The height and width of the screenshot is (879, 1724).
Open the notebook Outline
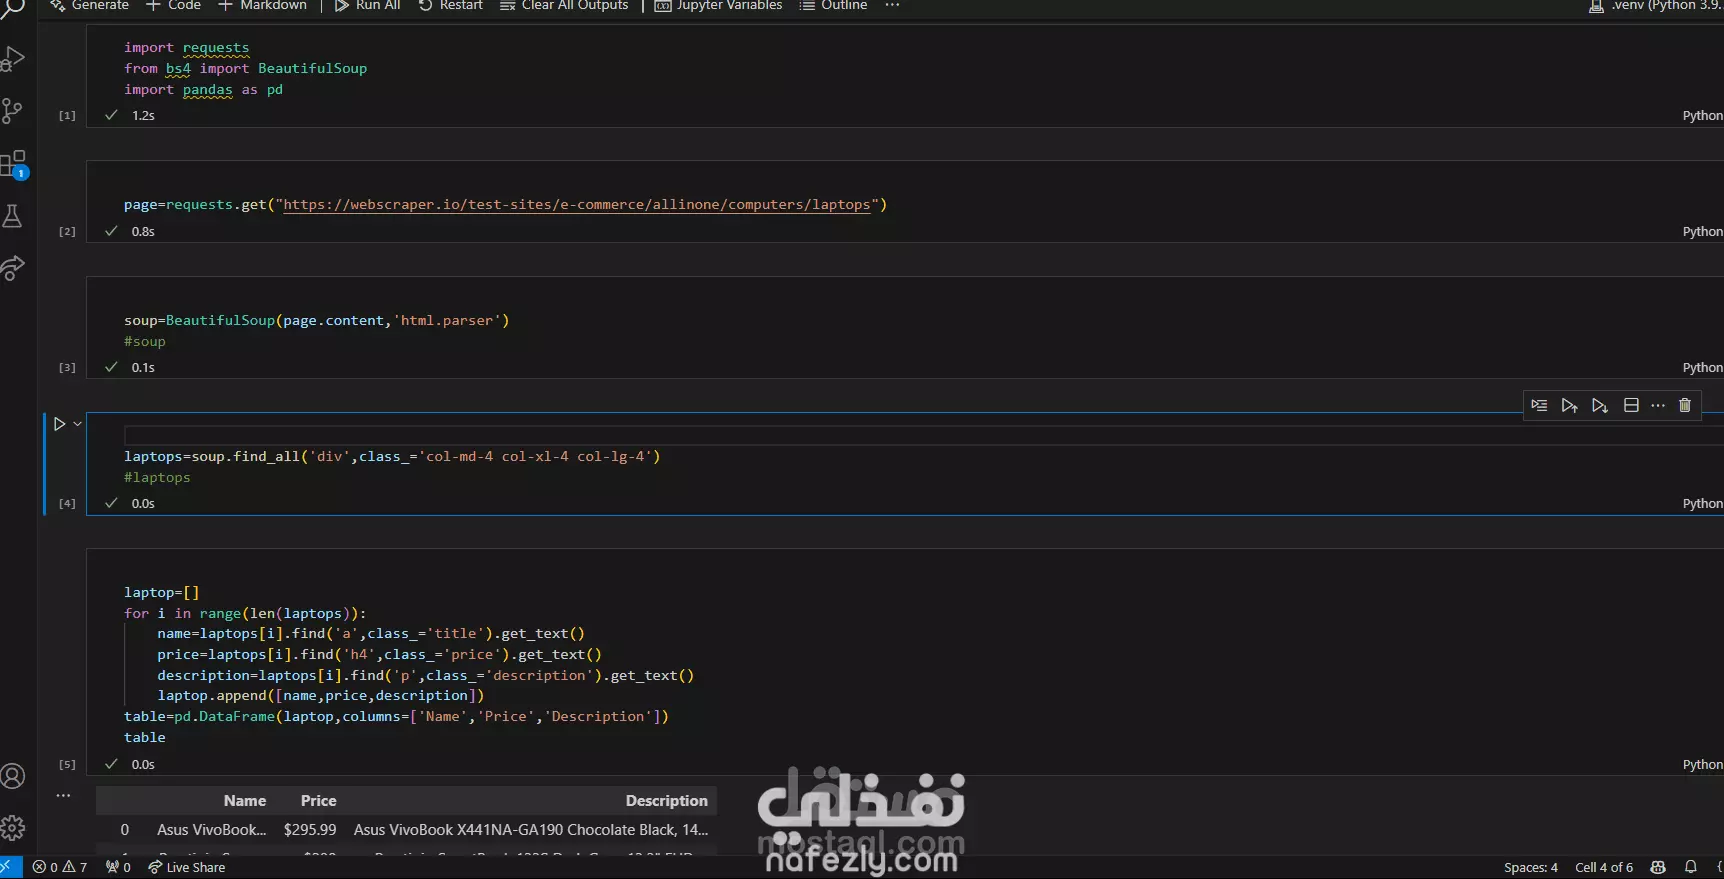833,6
